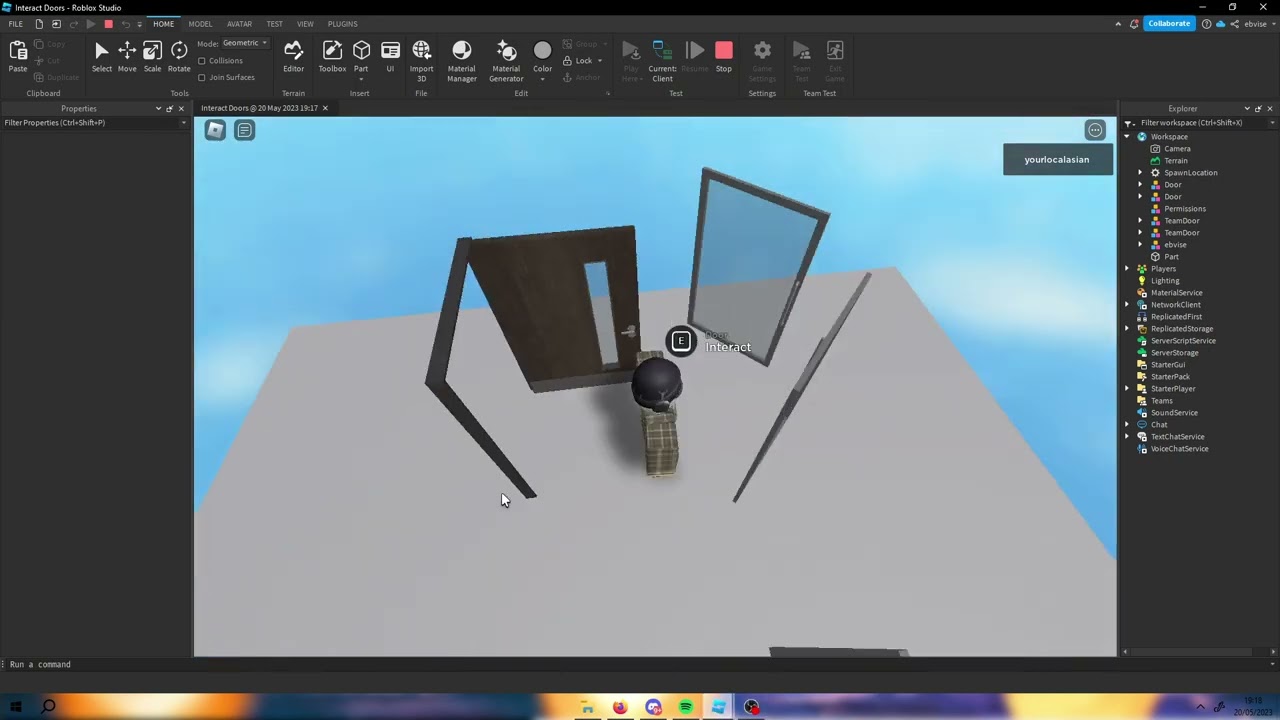Open the in-game chat icon
Viewport: 1280px width, 720px height.
[245, 130]
